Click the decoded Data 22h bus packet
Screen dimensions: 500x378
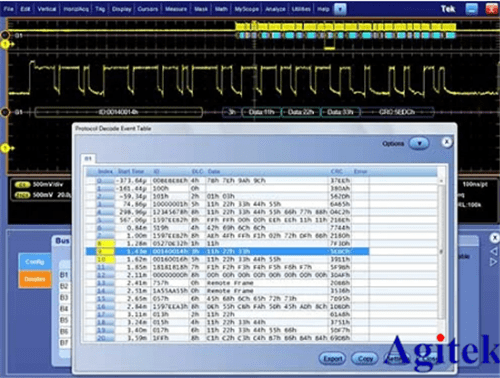(x=301, y=112)
